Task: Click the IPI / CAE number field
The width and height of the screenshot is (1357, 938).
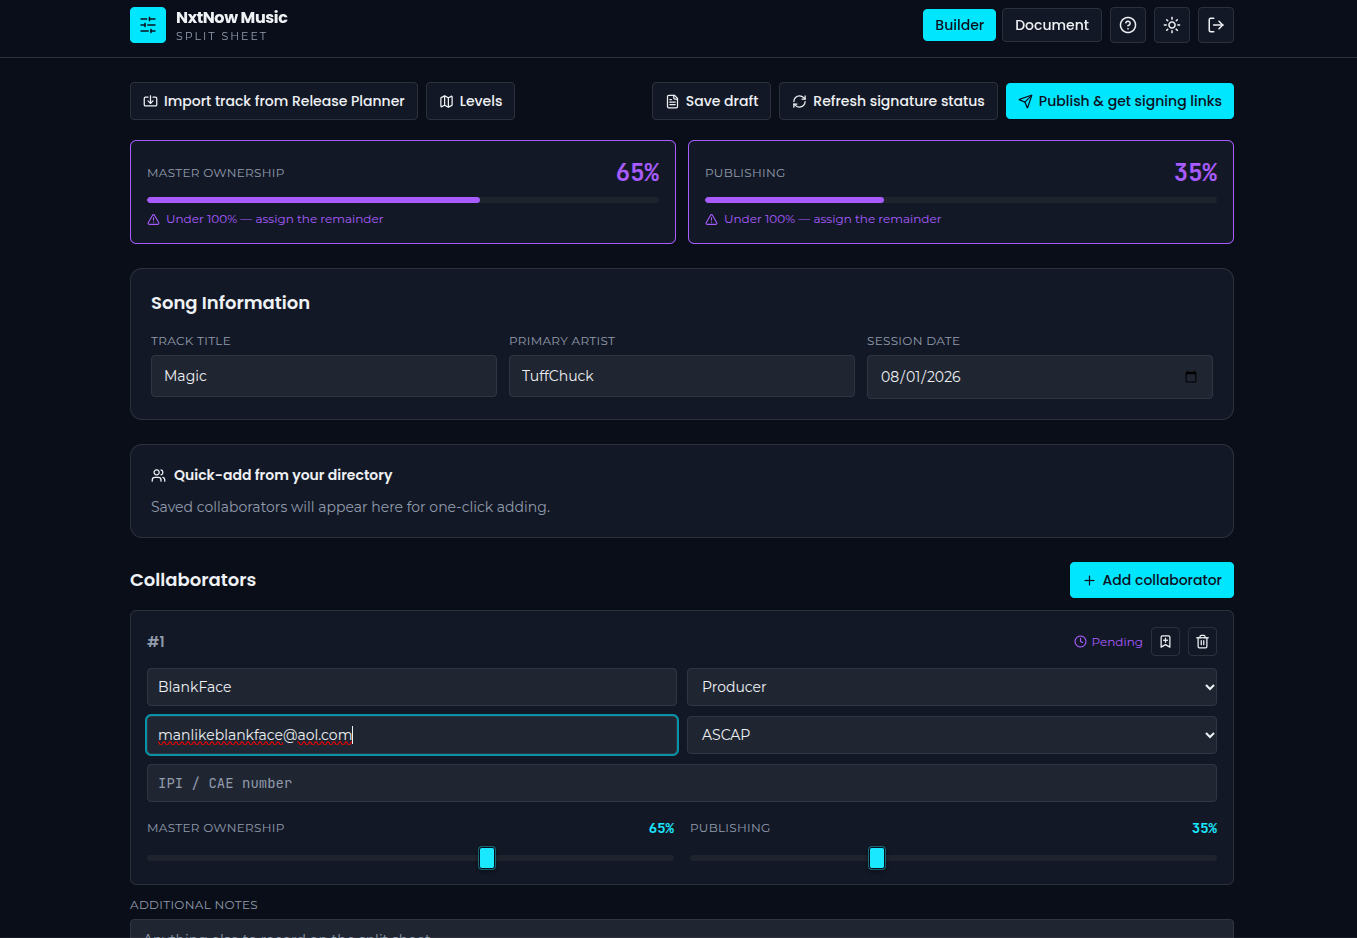Action: pyautogui.click(x=682, y=783)
